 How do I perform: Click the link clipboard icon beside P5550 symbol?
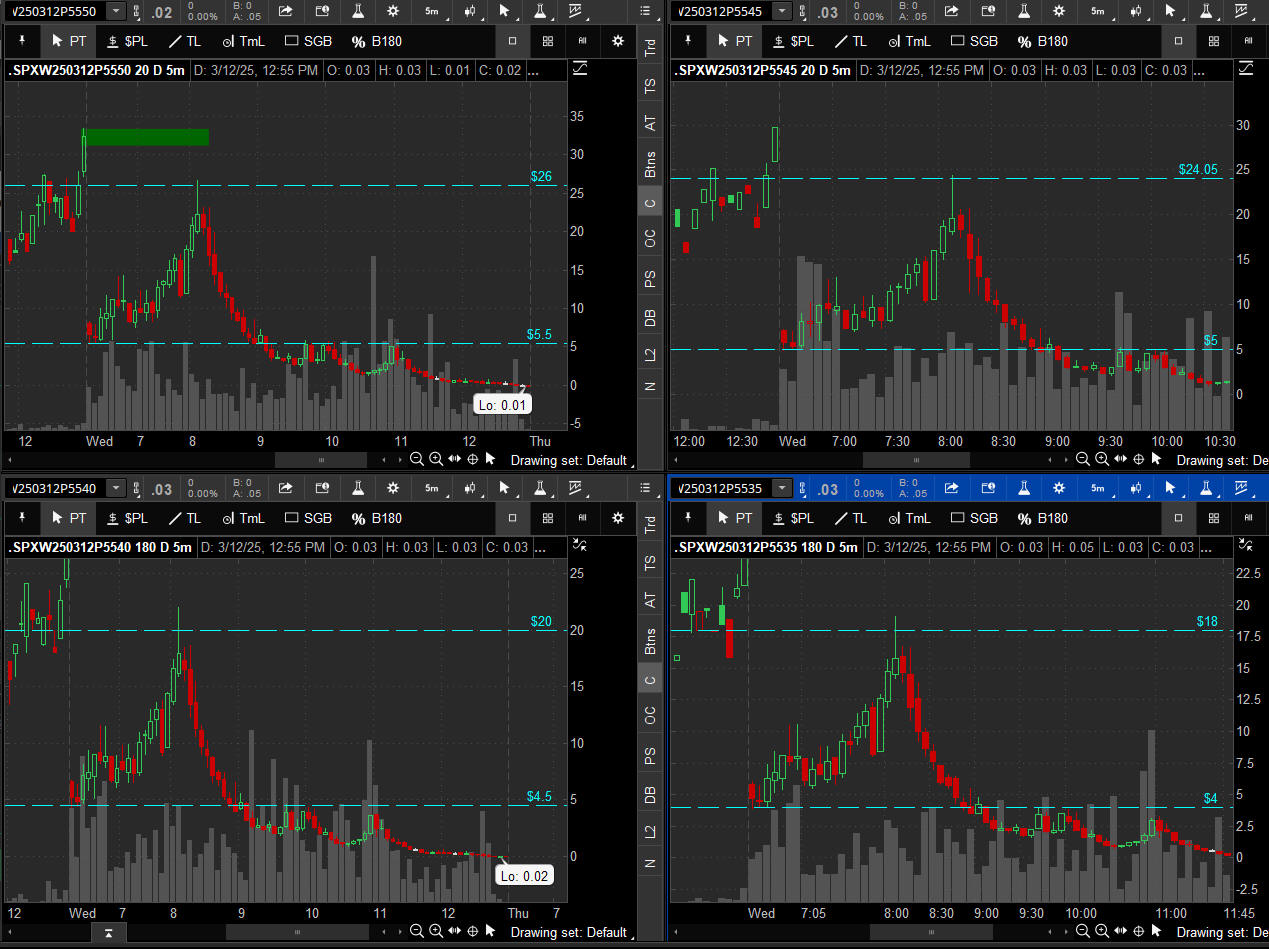[138, 11]
